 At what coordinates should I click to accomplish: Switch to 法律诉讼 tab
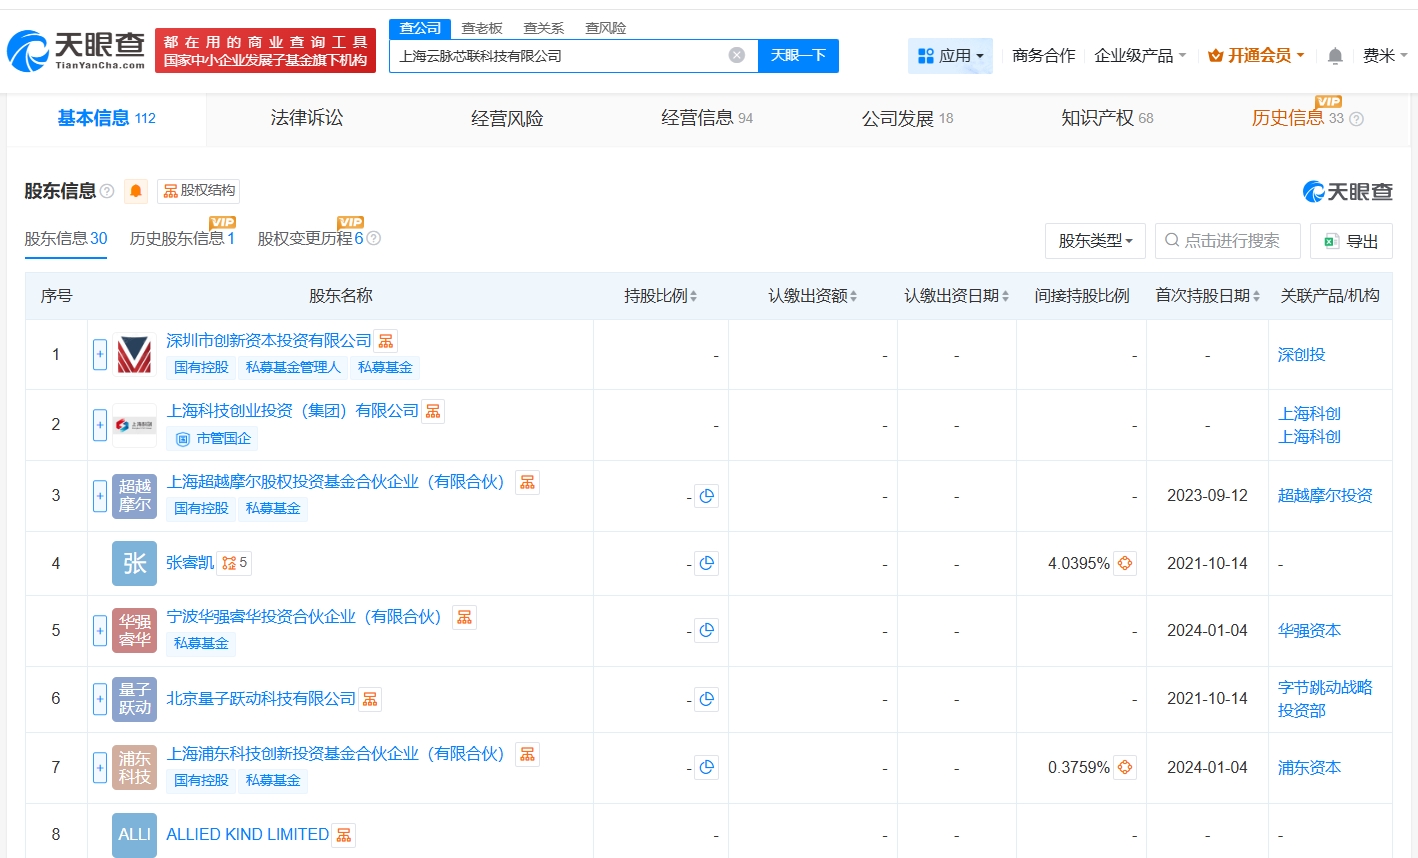tap(307, 118)
